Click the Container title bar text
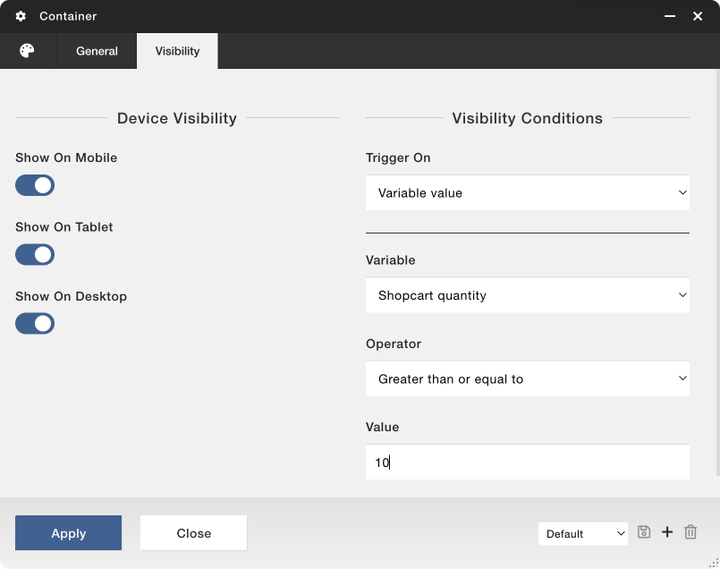The width and height of the screenshot is (720, 569). point(68,16)
